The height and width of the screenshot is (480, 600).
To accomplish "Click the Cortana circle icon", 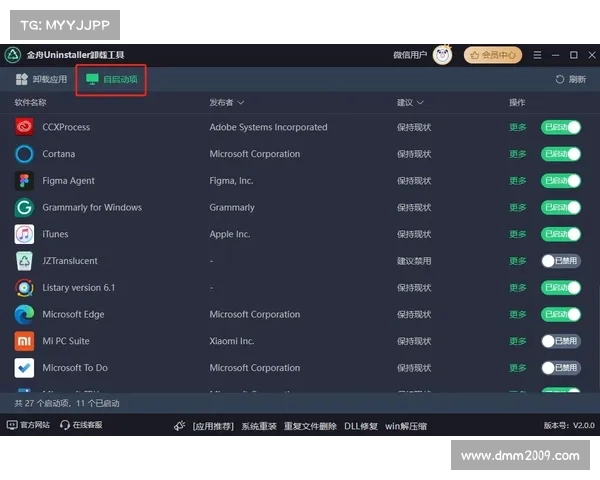I will 24,154.
